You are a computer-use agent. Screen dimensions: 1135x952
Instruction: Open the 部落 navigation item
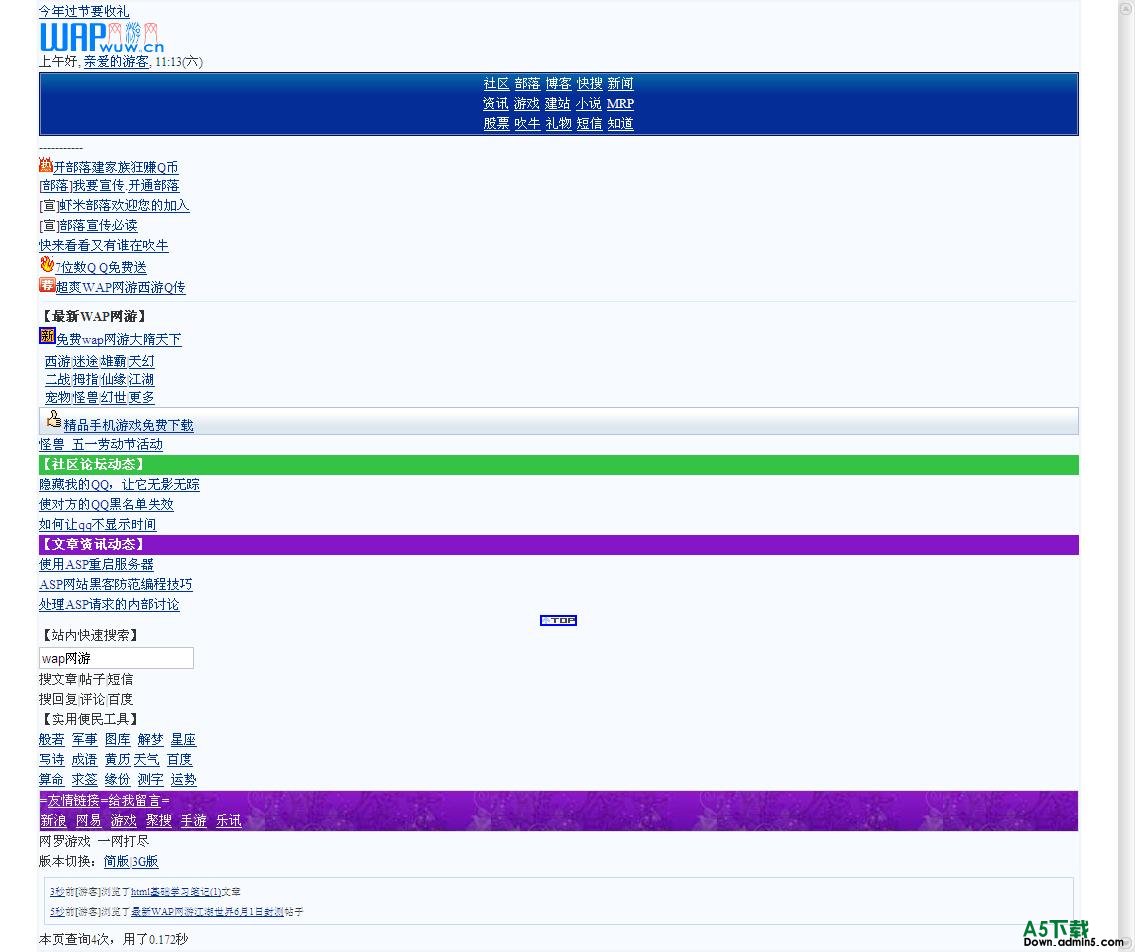tap(528, 84)
